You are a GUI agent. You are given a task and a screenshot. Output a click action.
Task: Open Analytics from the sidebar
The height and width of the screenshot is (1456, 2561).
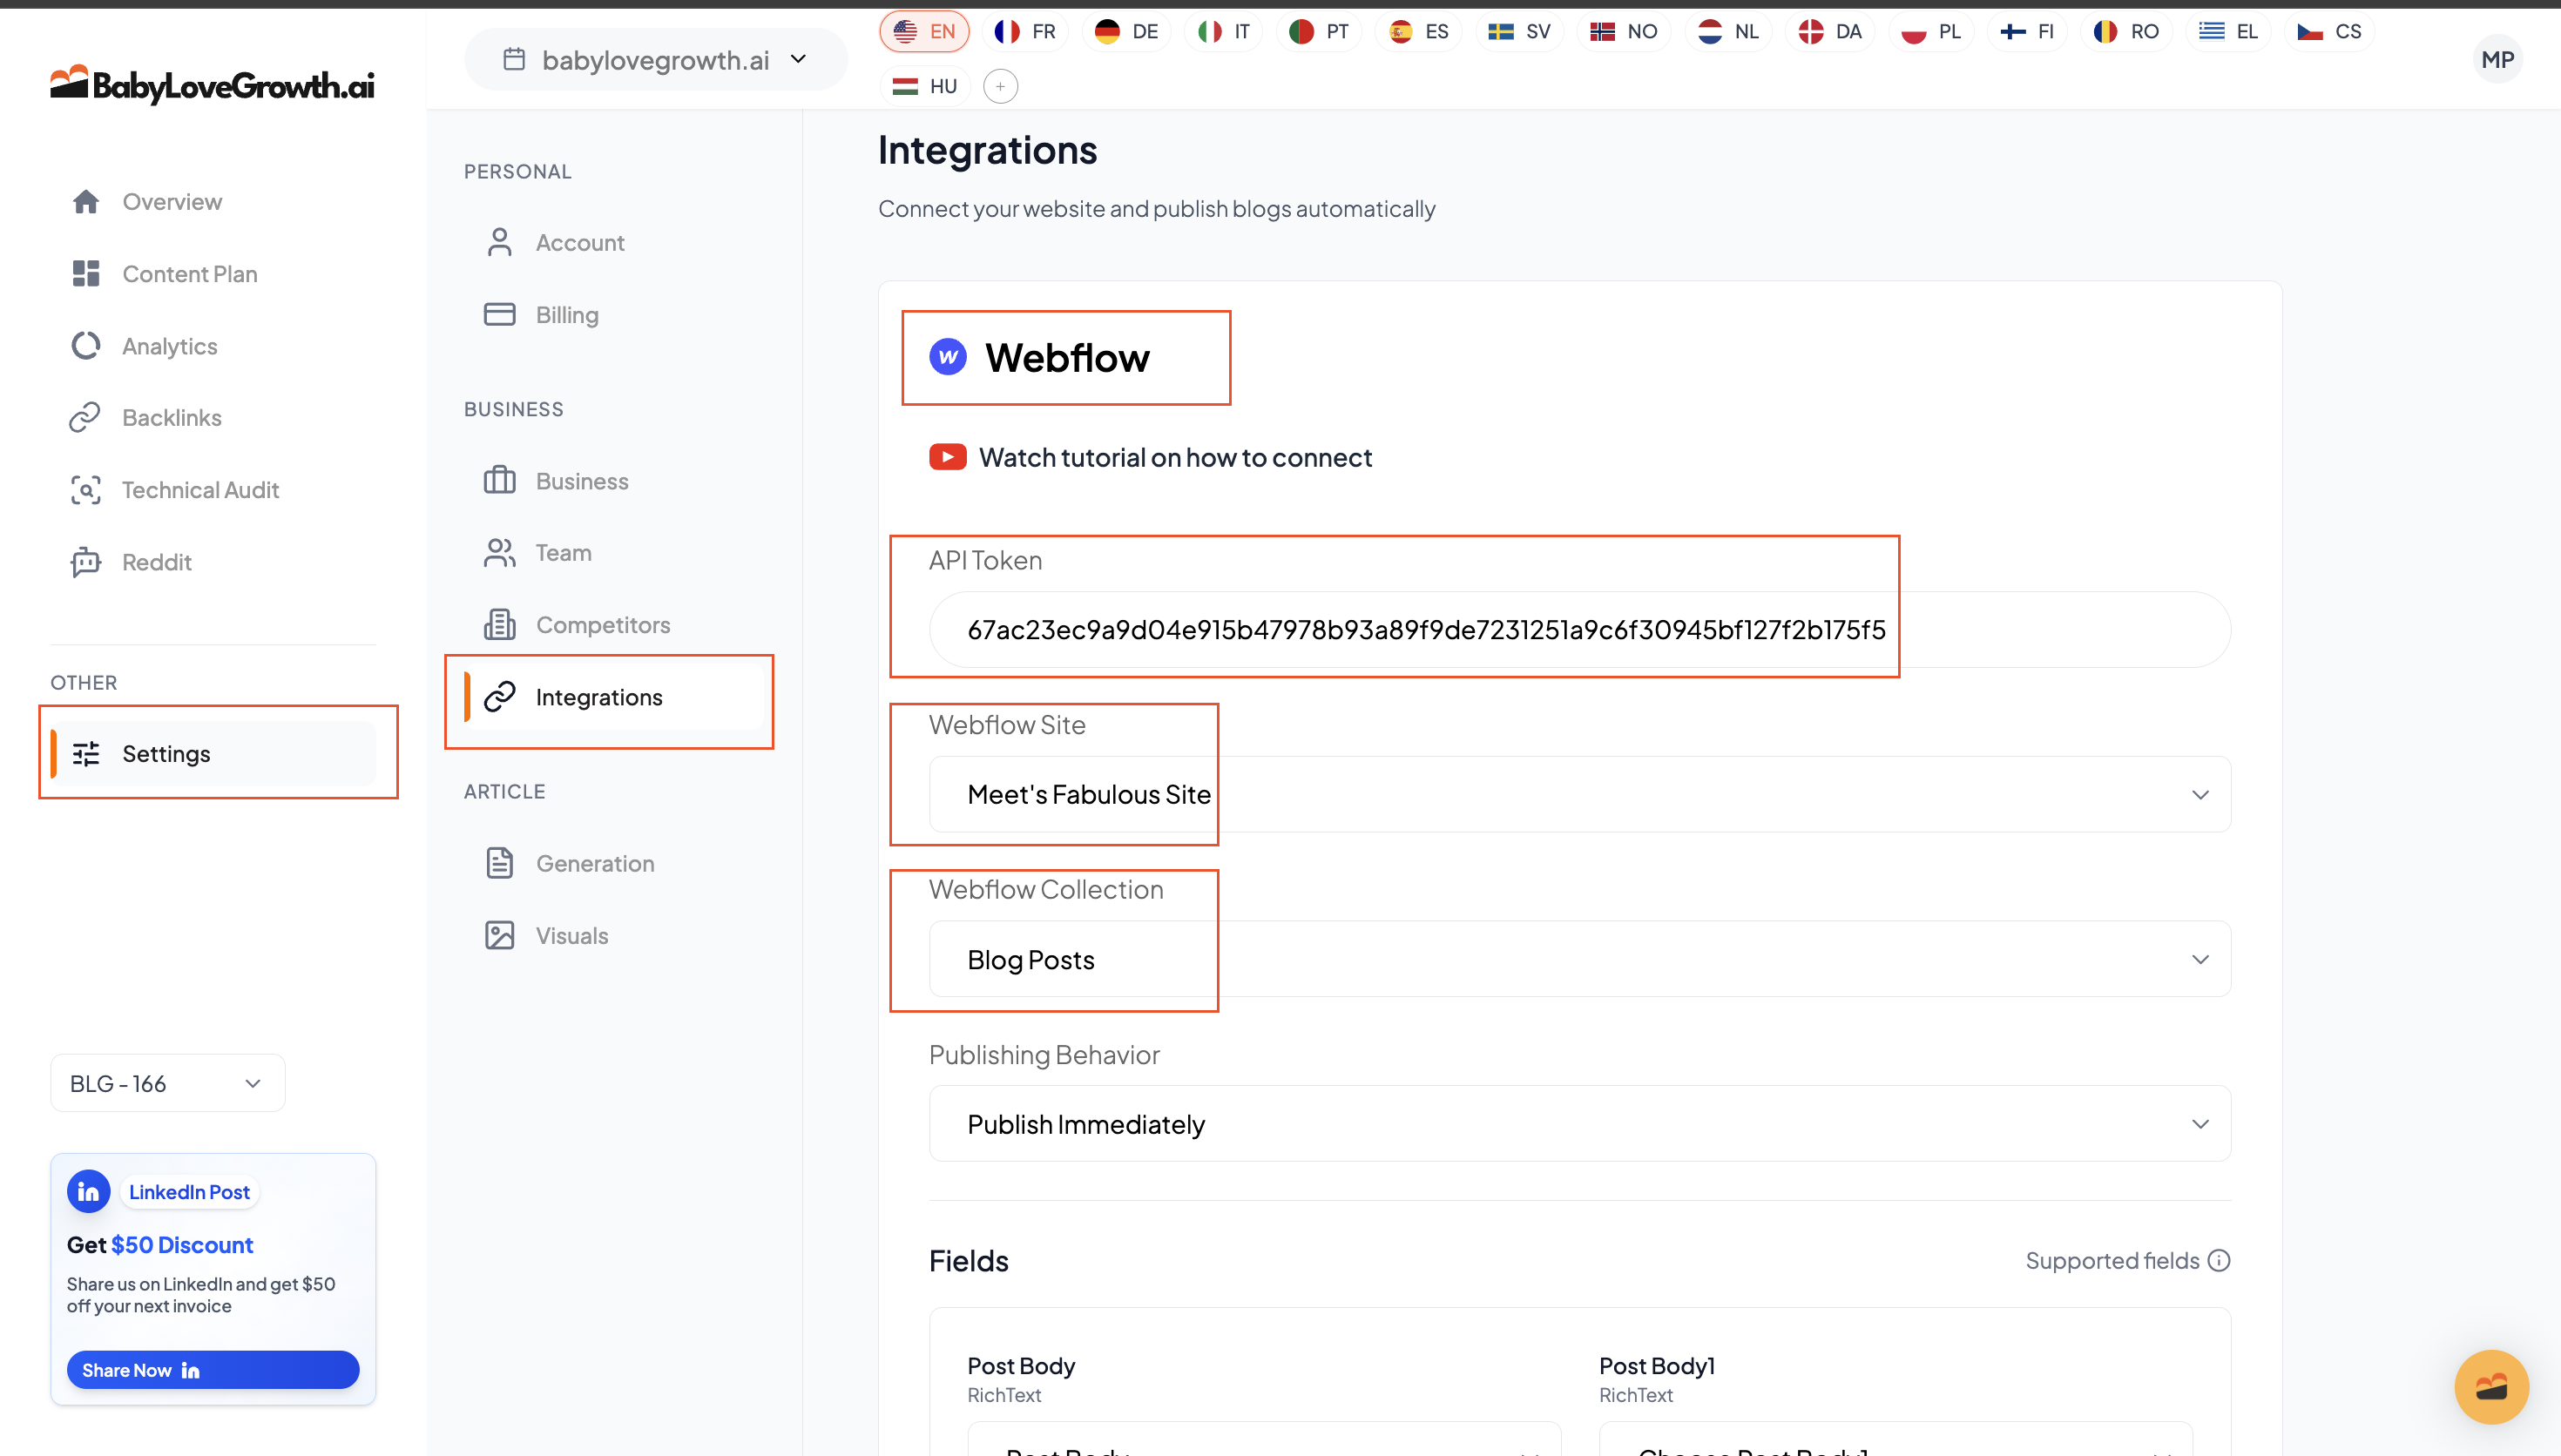pos(169,346)
